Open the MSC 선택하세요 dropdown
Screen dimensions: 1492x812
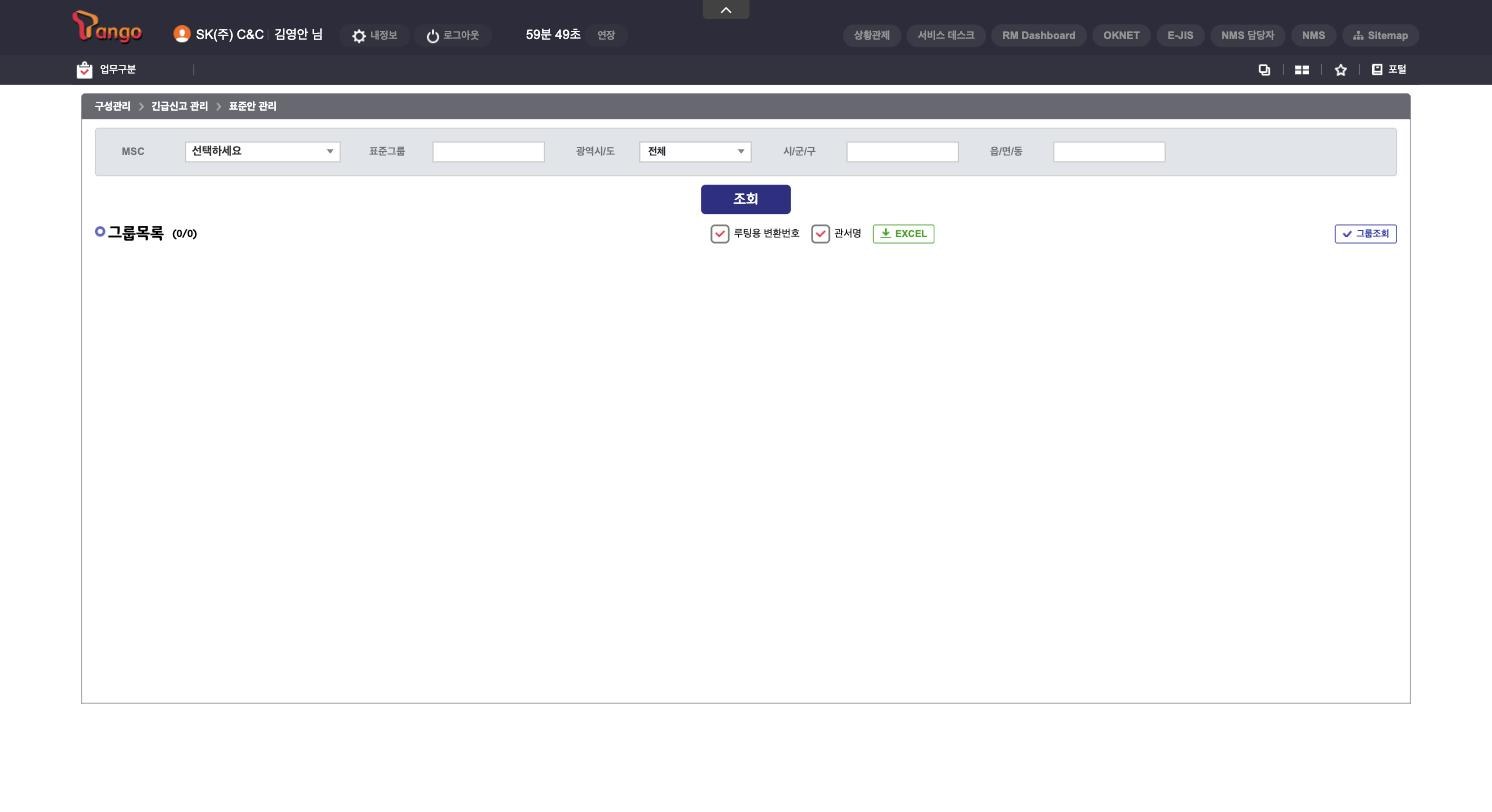click(x=263, y=152)
